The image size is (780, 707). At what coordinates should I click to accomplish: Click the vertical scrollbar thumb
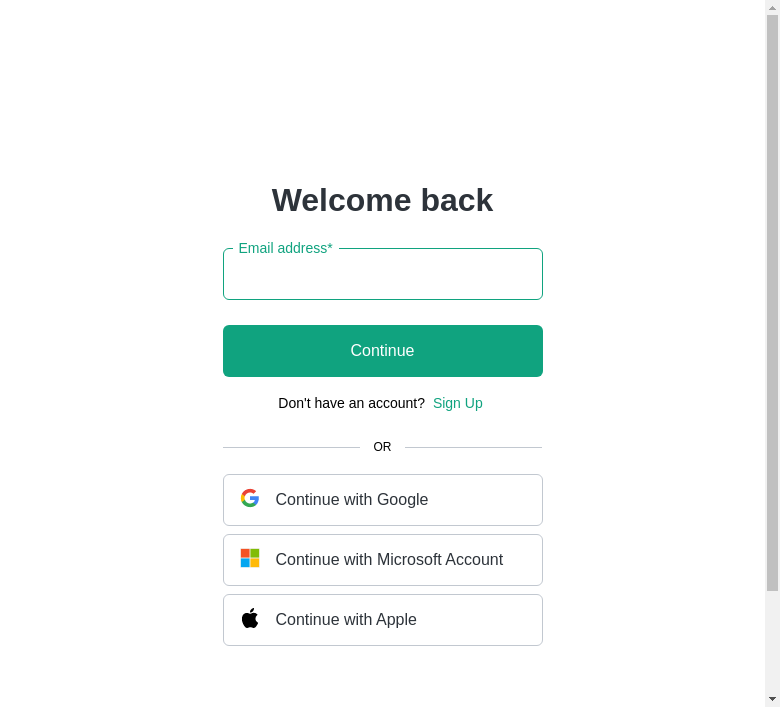click(x=772, y=303)
